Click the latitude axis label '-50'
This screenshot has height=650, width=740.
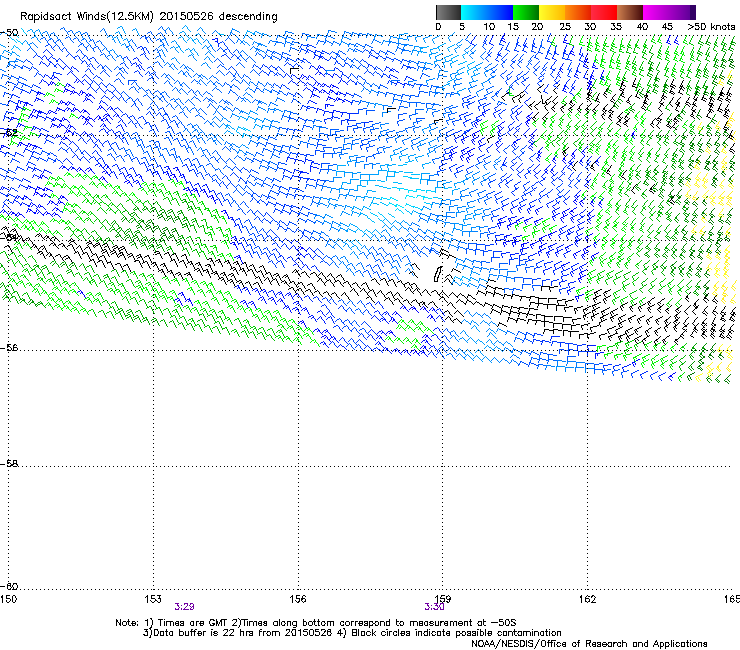pos(9,33)
